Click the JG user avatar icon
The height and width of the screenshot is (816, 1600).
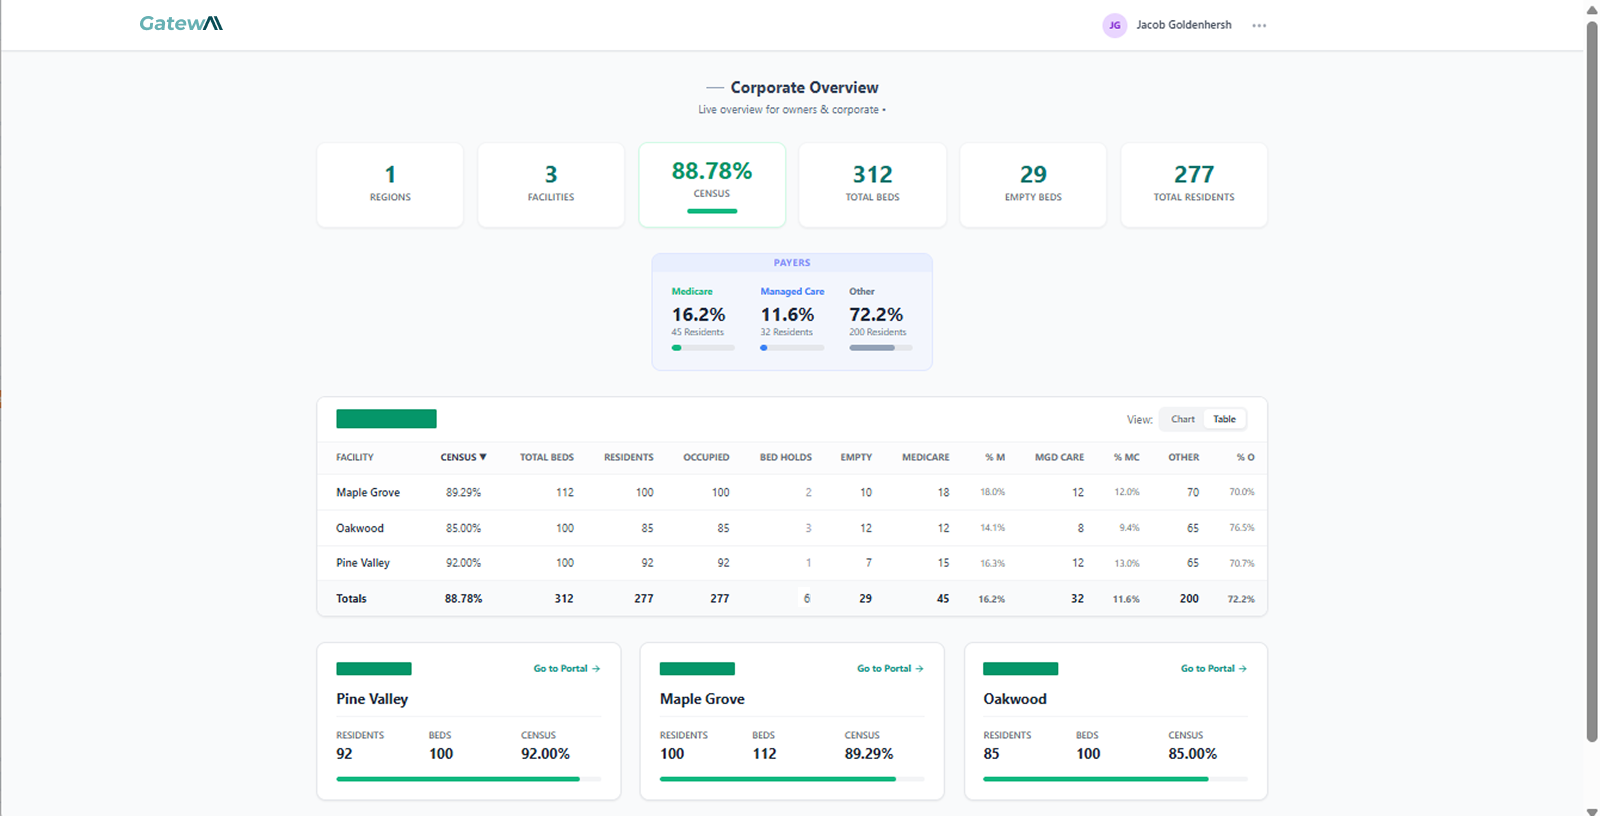(1114, 25)
